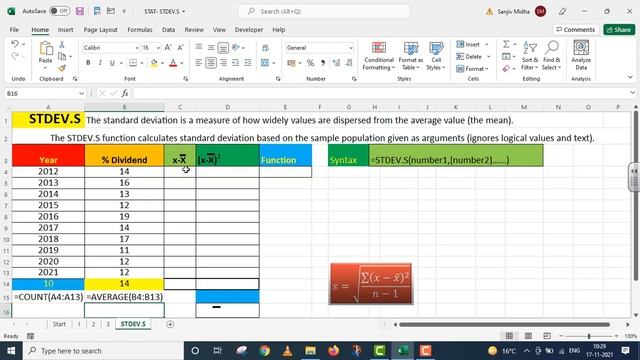
Task: Open the Insert ribbon tab
Action: [65, 30]
